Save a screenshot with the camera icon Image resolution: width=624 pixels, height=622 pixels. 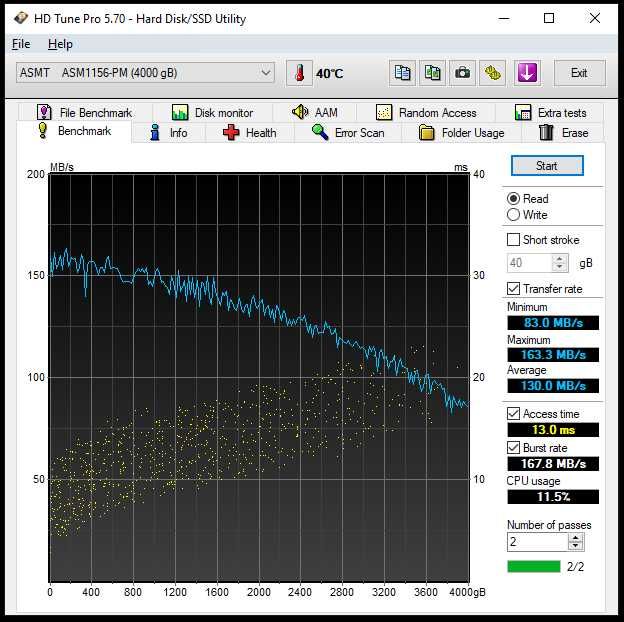(462, 73)
